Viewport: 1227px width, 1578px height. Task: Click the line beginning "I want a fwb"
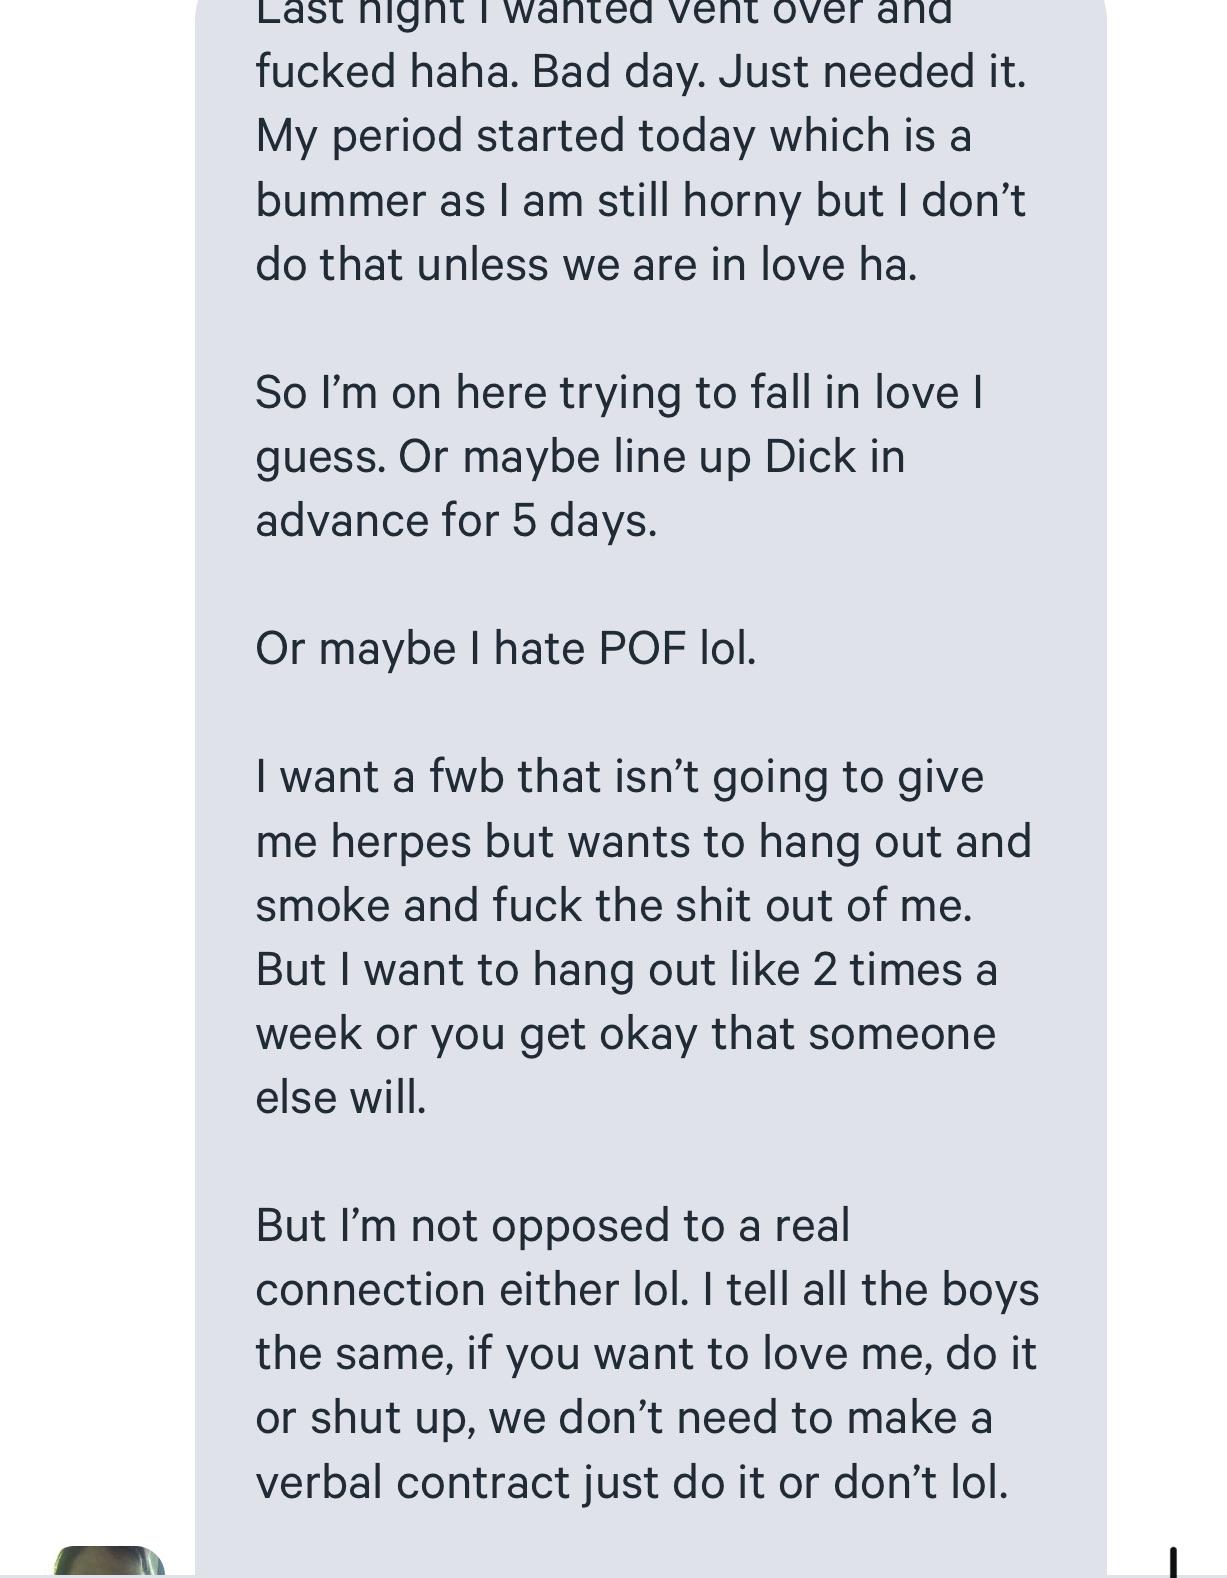(x=619, y=776)
